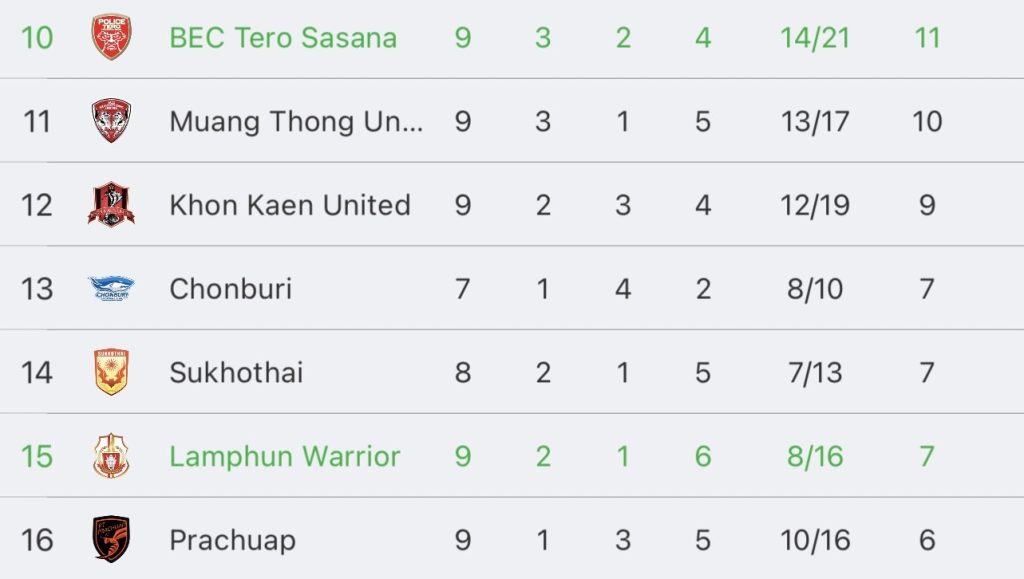Open Khon Kaen United team page

(290, 205)
